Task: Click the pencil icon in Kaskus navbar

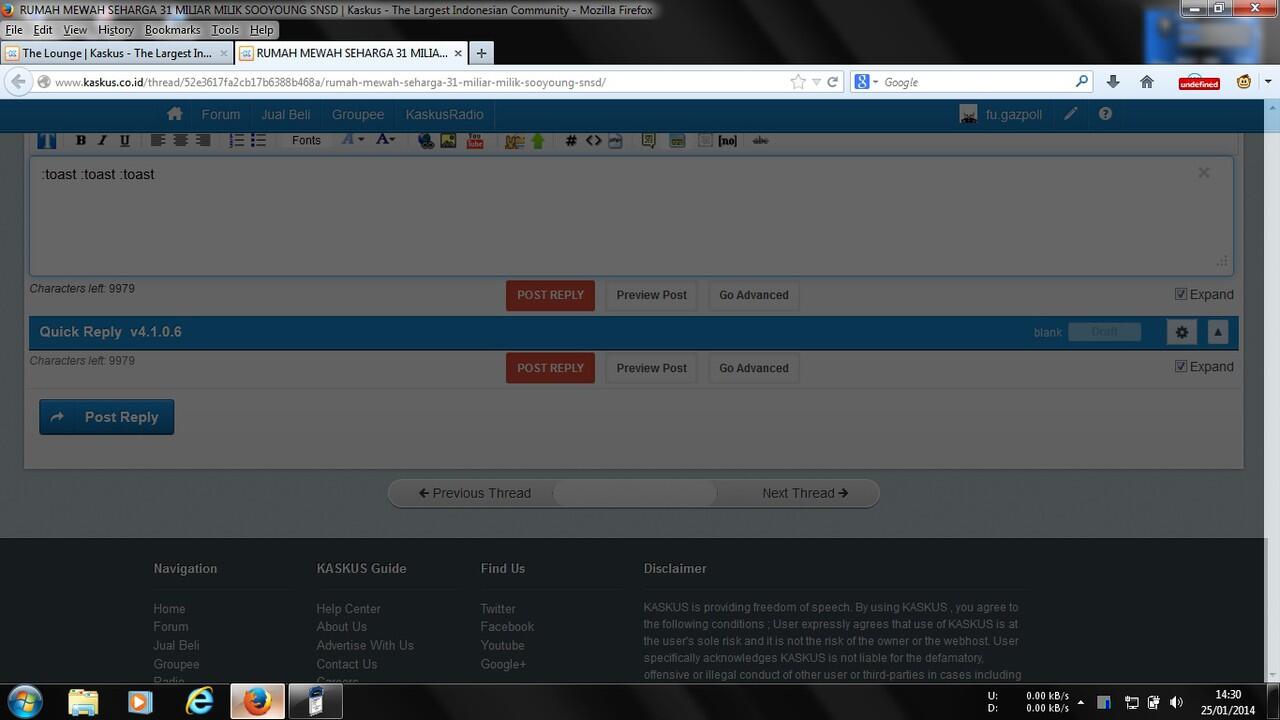Action: 1070,114
